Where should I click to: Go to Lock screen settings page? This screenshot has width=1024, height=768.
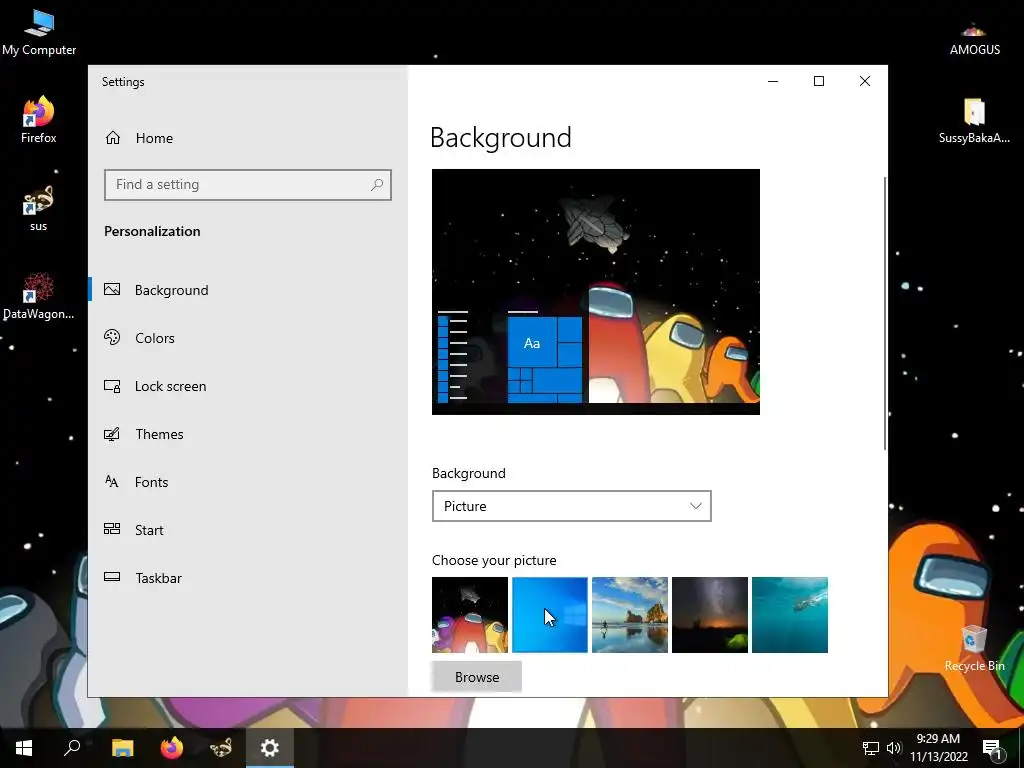[x=248, y=386]
